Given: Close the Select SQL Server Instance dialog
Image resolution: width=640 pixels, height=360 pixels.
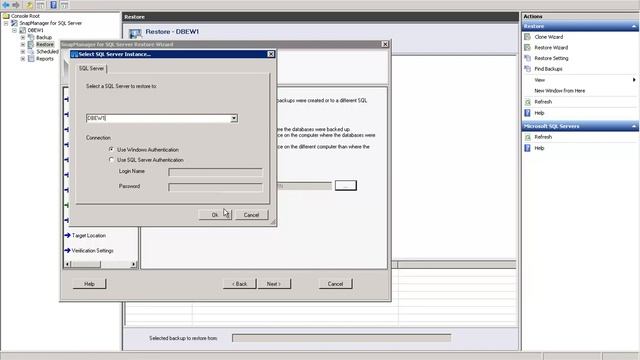Looking at the screenshot, I should 271,54.
